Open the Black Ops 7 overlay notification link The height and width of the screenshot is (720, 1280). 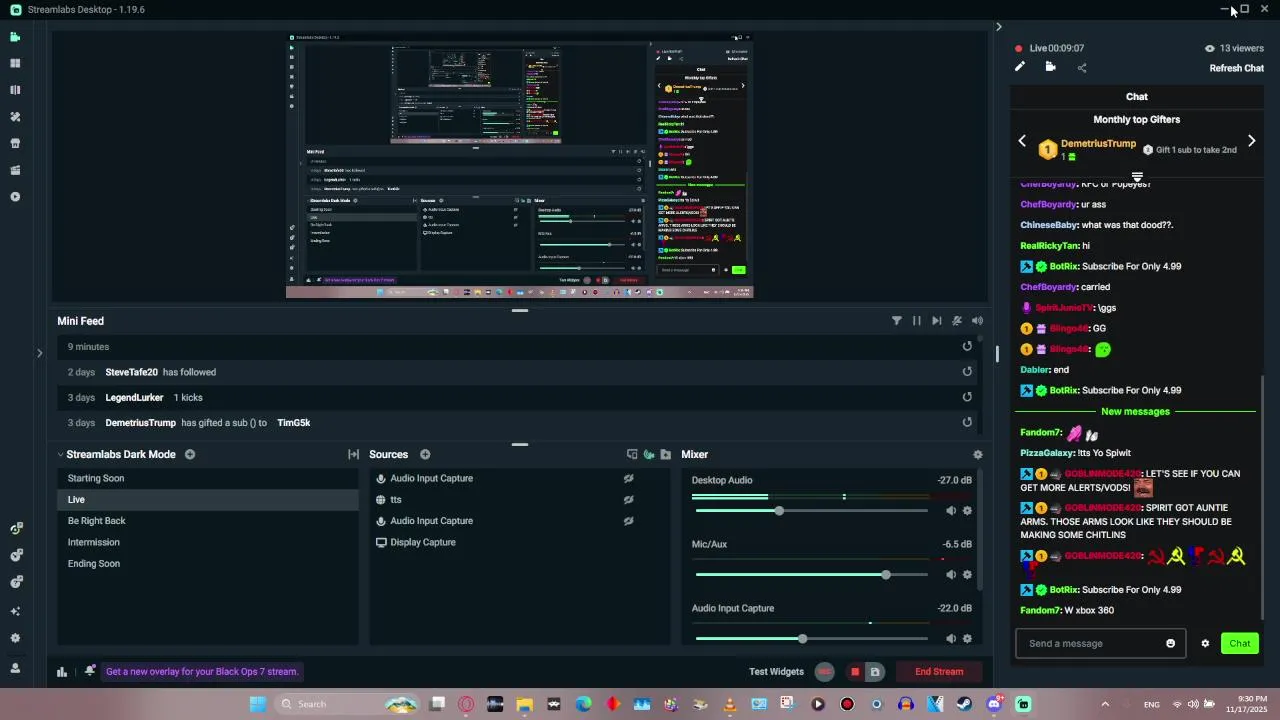202,672
